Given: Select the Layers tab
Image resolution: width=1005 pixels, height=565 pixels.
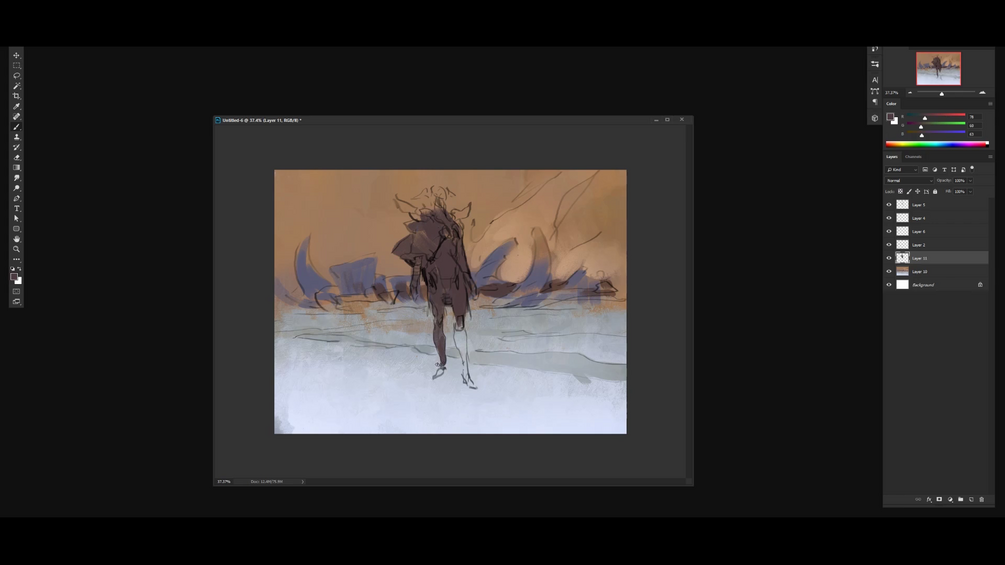Looking at the screenshot, I should [892, 157].
